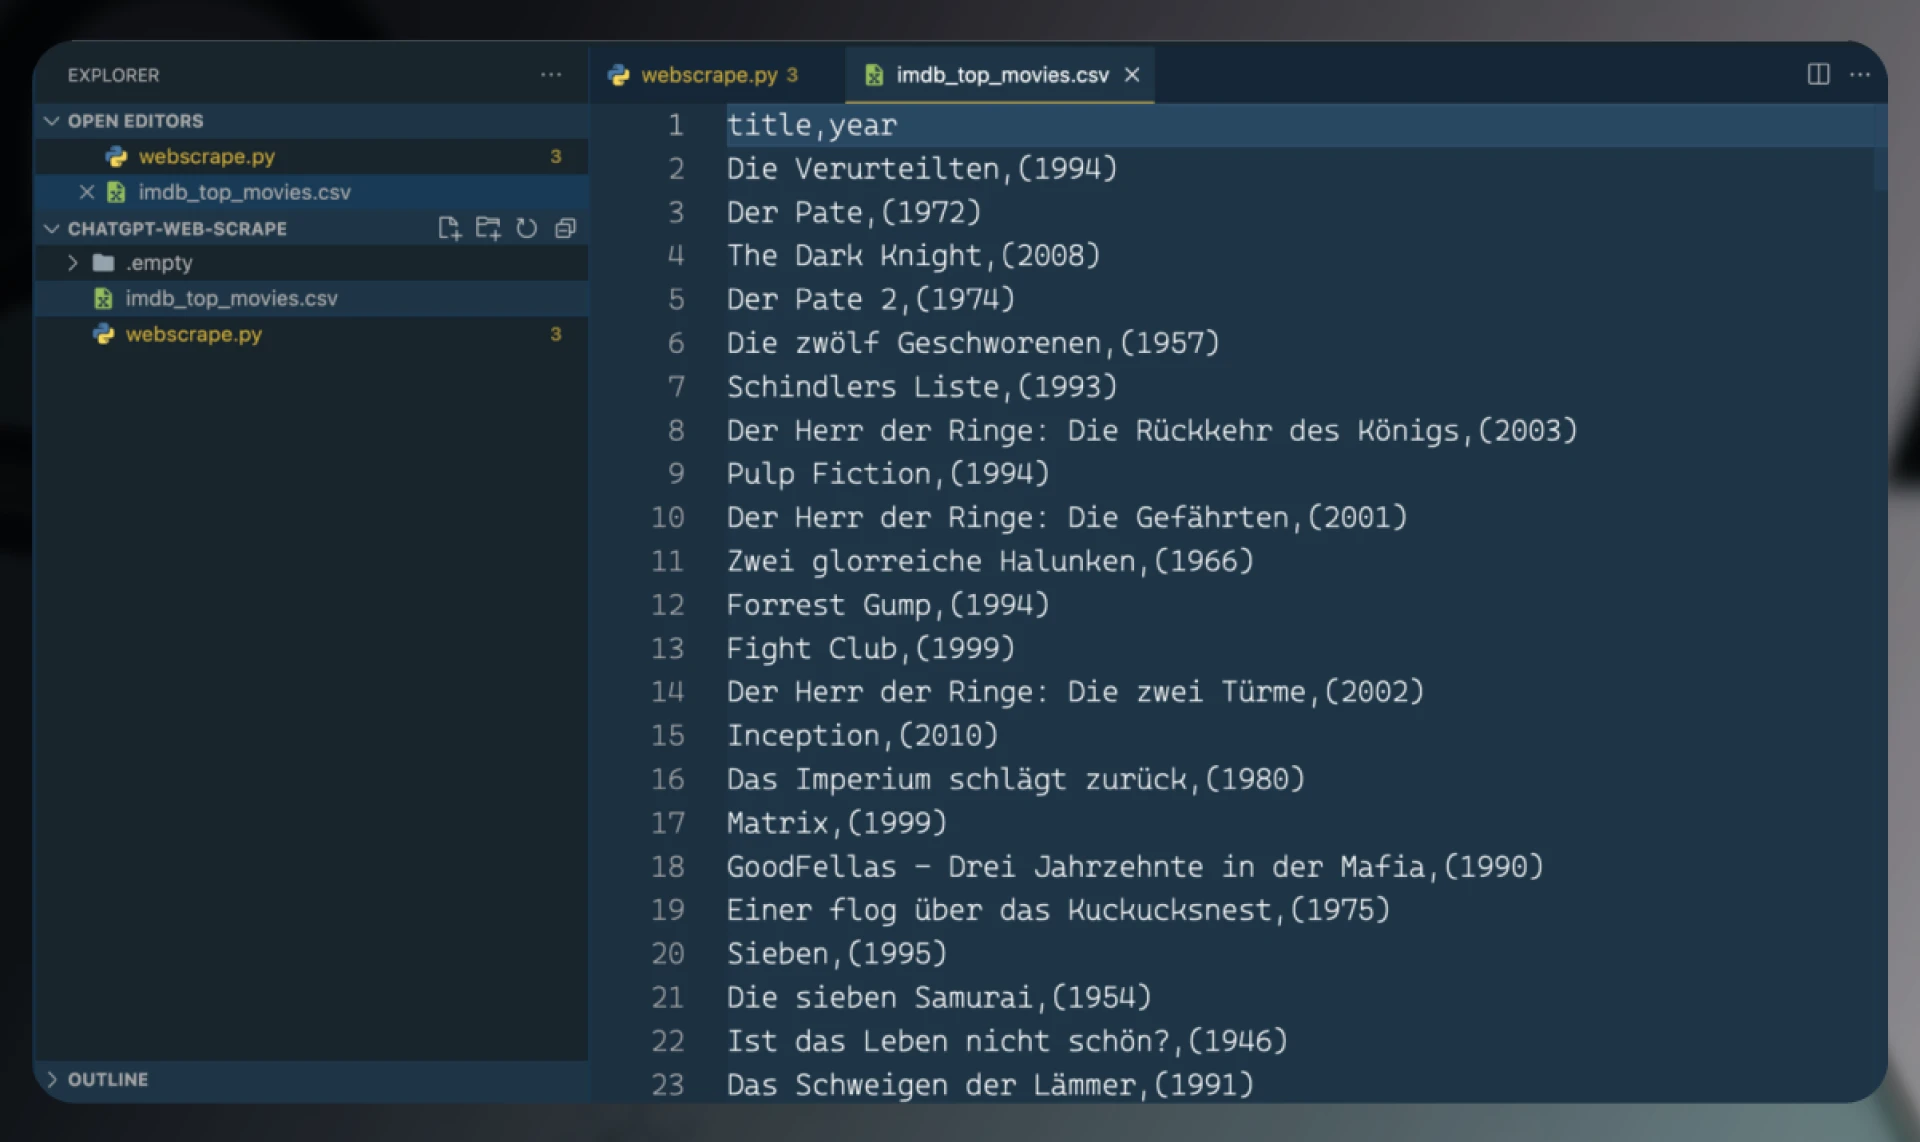Click the CSV icon beside imdb_top_movies.csv in project tree
Screen dimensions: 1920x1142
[103, 299]
